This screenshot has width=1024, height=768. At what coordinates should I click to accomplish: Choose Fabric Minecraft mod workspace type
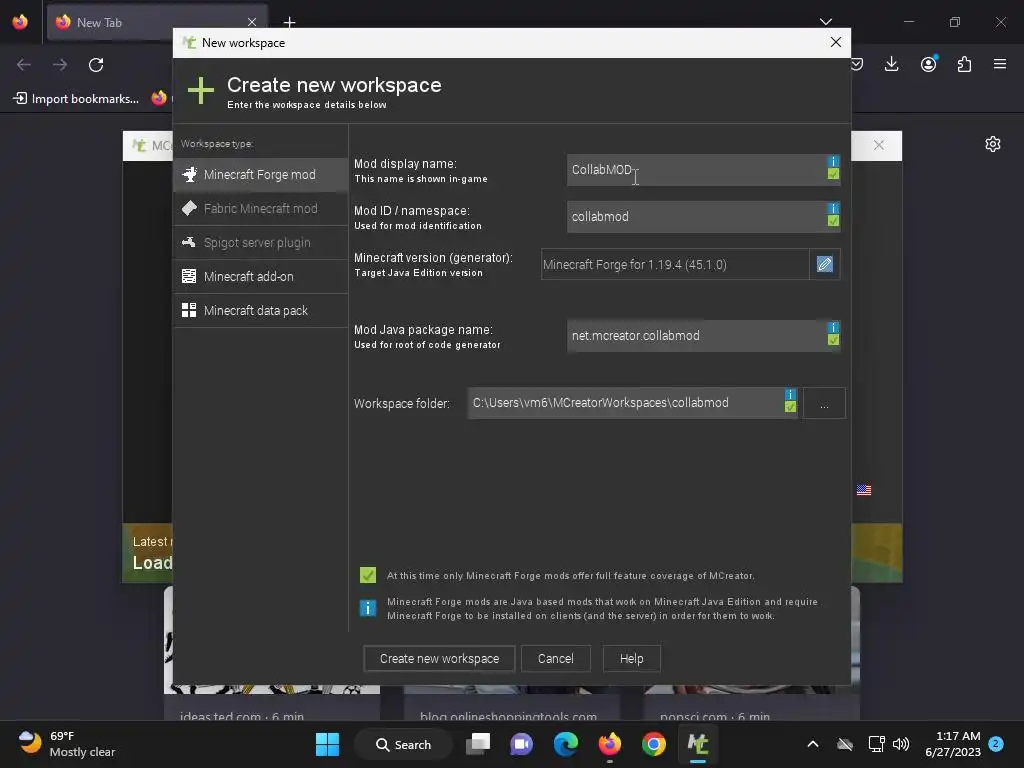[261, 208]
